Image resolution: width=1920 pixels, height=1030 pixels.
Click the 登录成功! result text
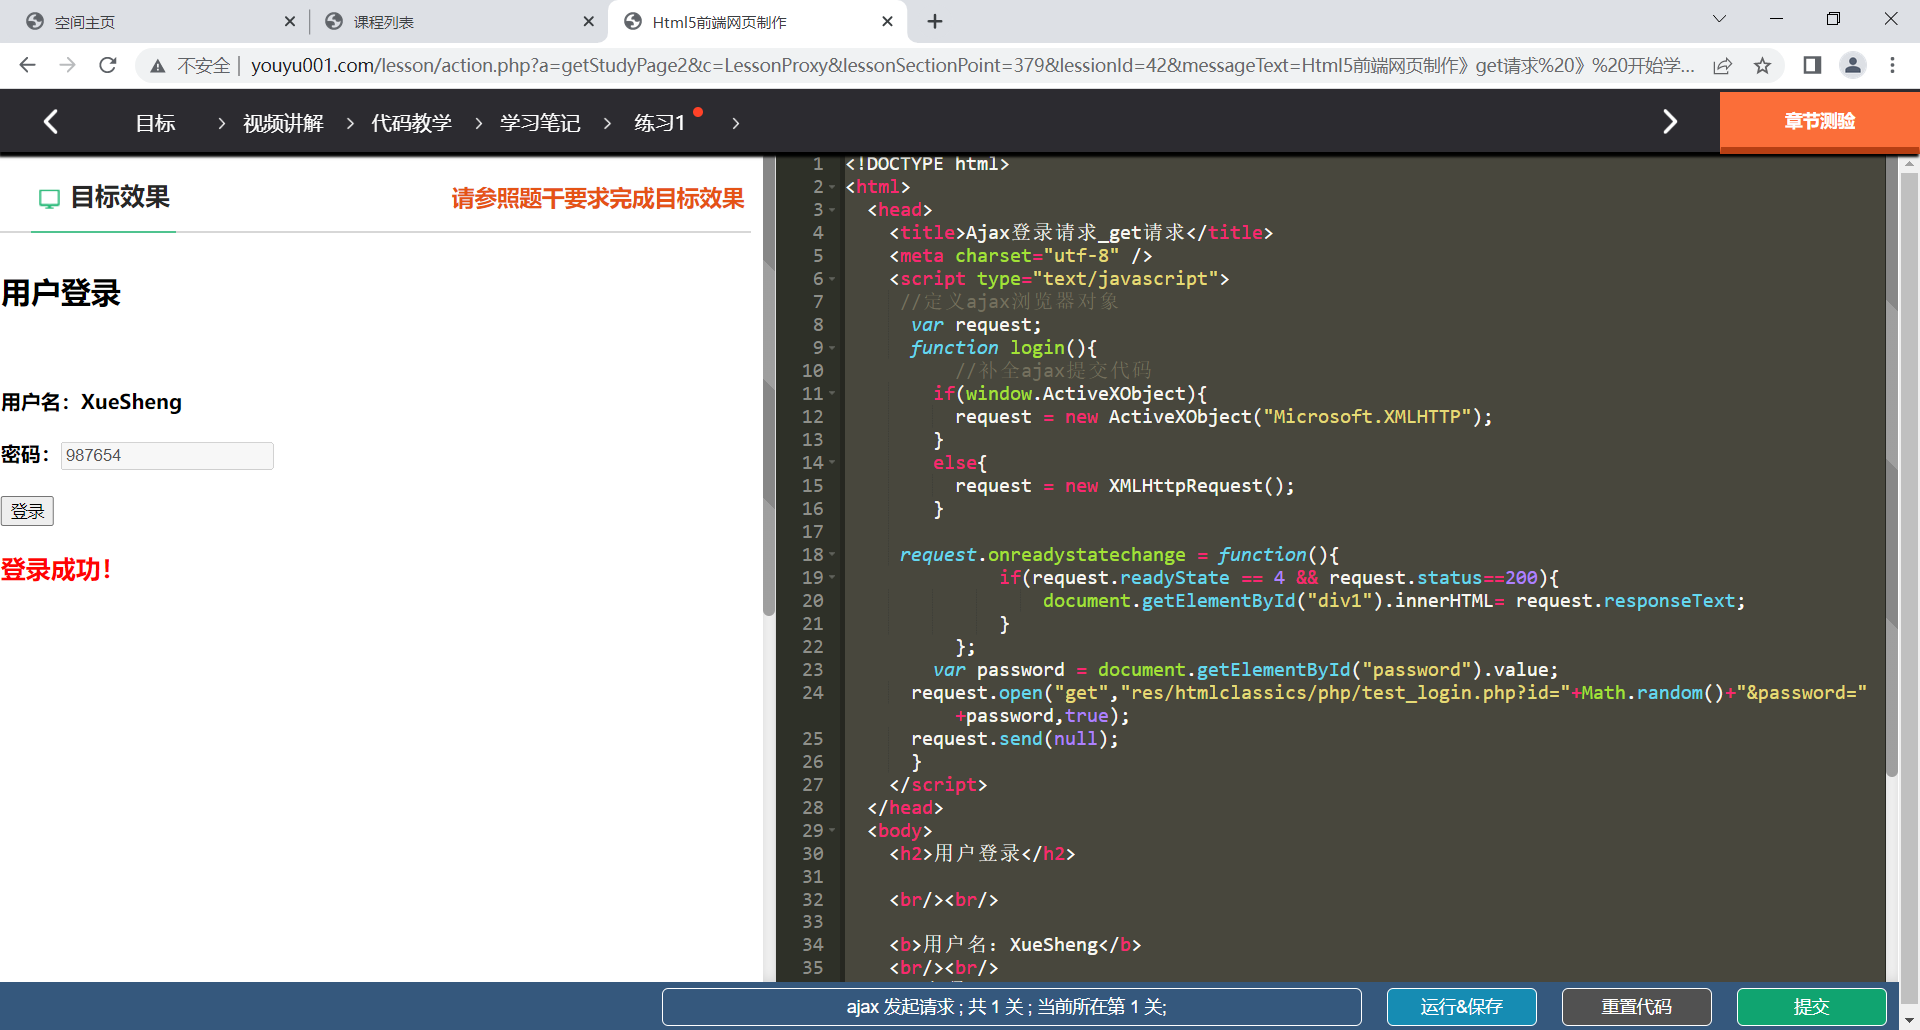click(56, 570)
